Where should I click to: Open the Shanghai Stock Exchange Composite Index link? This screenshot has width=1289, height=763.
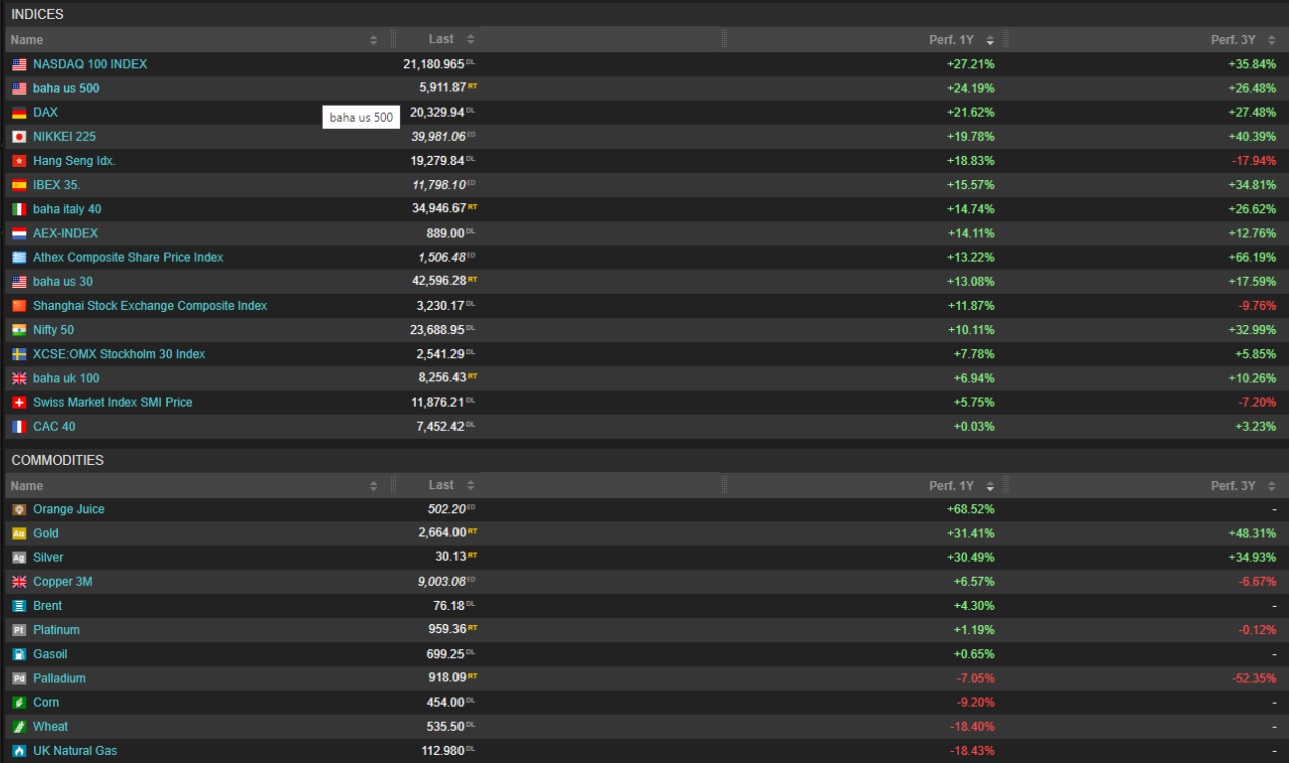[150, 306]
